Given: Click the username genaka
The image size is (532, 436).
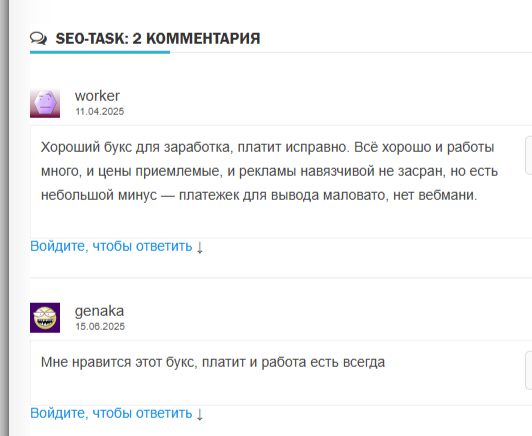Looking at the screenshot, I should [99, 311].
